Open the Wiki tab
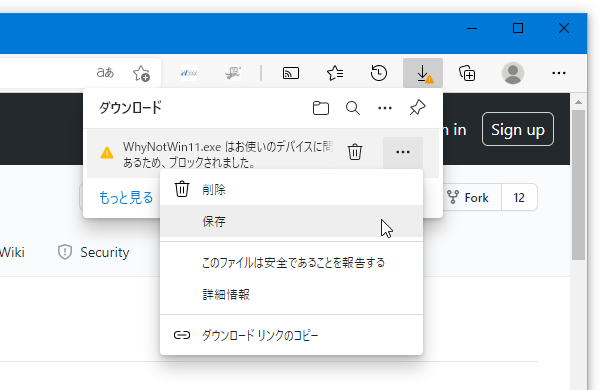Image resolution: width=600 pixels, height=390 pixels. click(x=12, y=252)
